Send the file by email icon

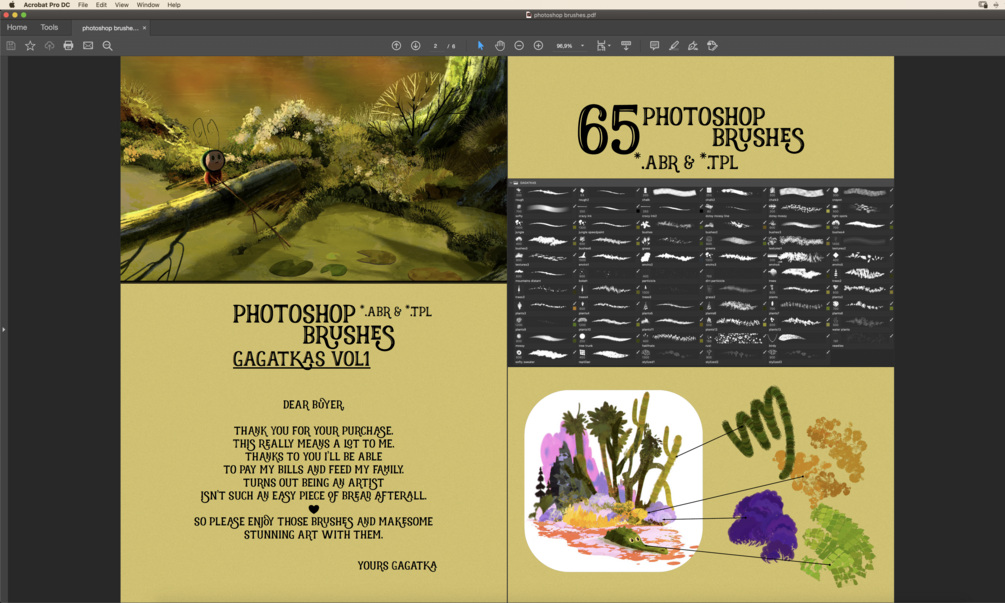pos(88,45)
